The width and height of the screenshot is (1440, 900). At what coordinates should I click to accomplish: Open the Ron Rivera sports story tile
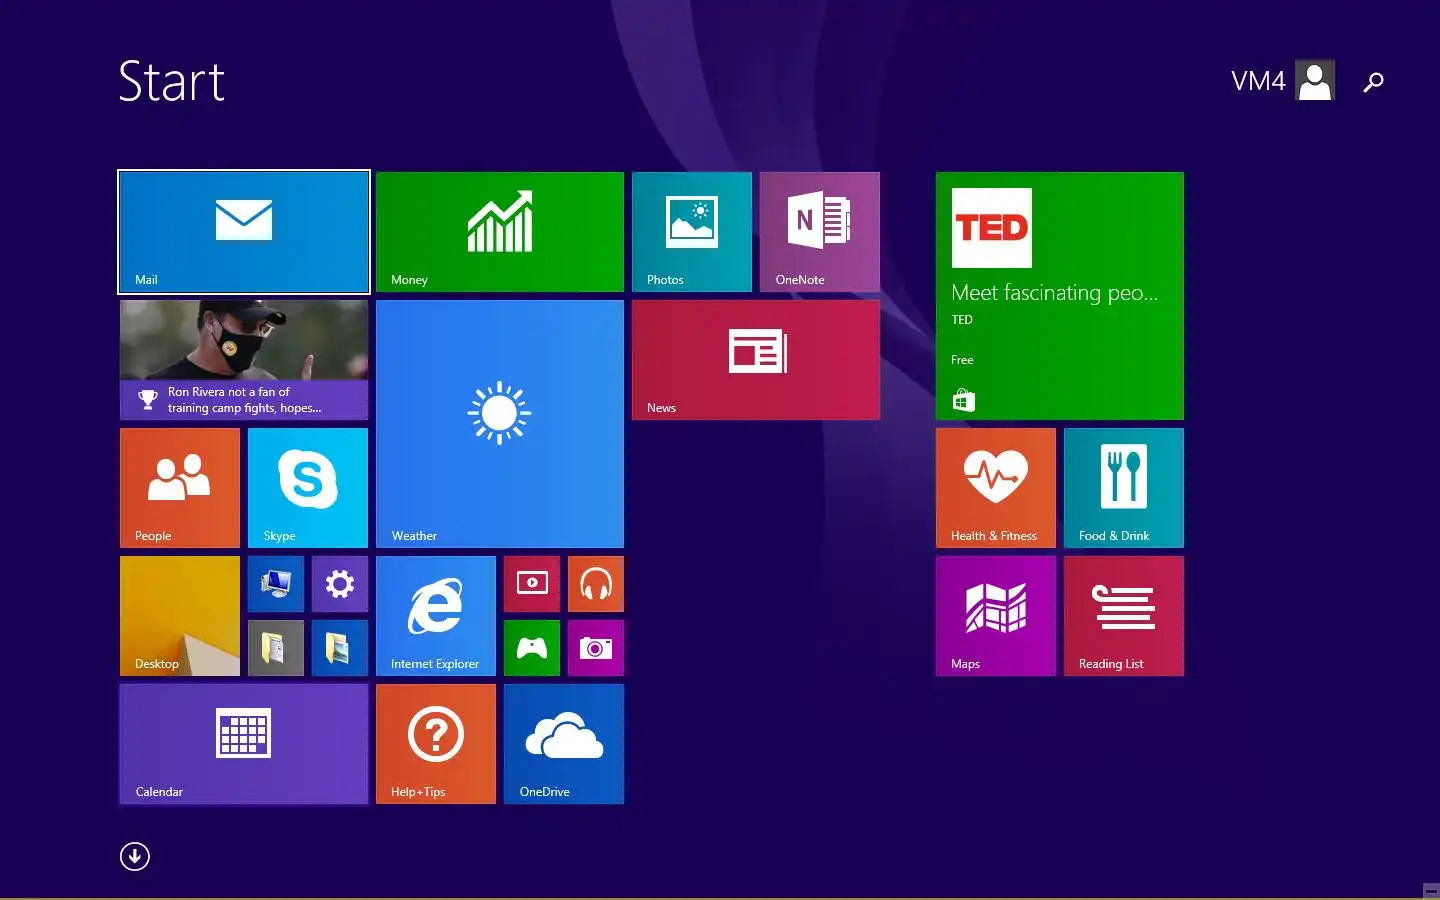[244, 360]
